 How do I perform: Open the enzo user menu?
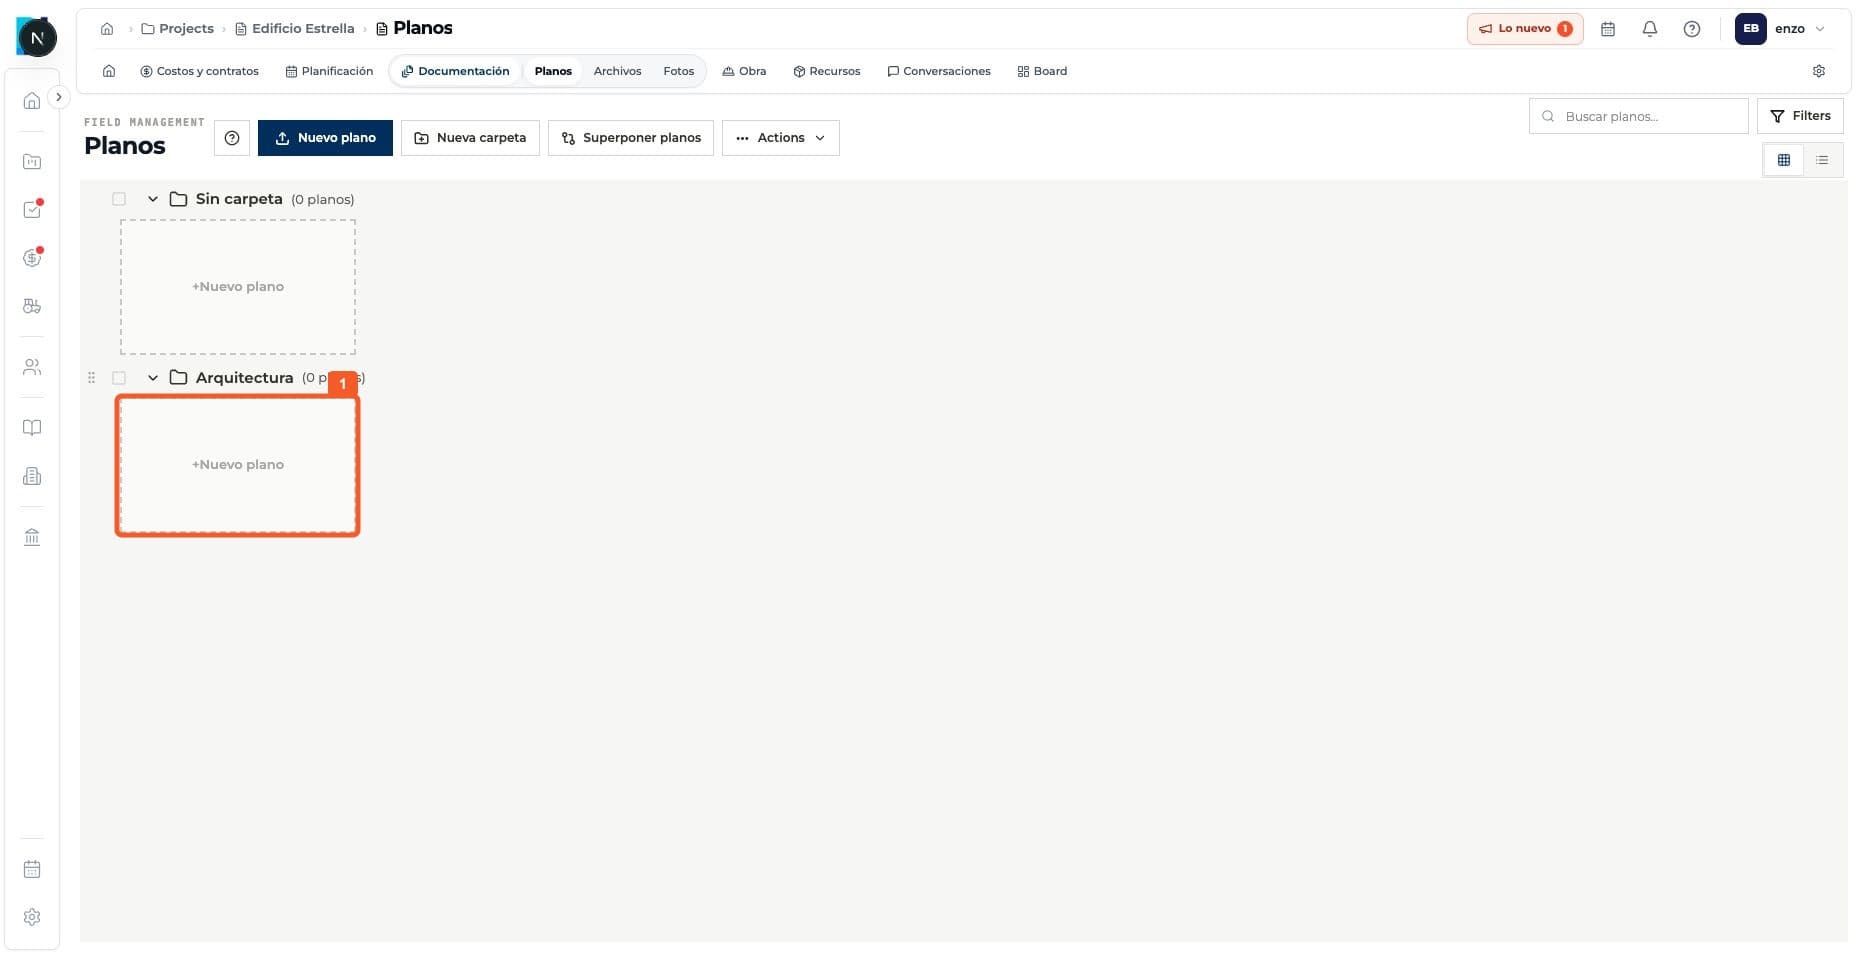[x=1781, y=29]
